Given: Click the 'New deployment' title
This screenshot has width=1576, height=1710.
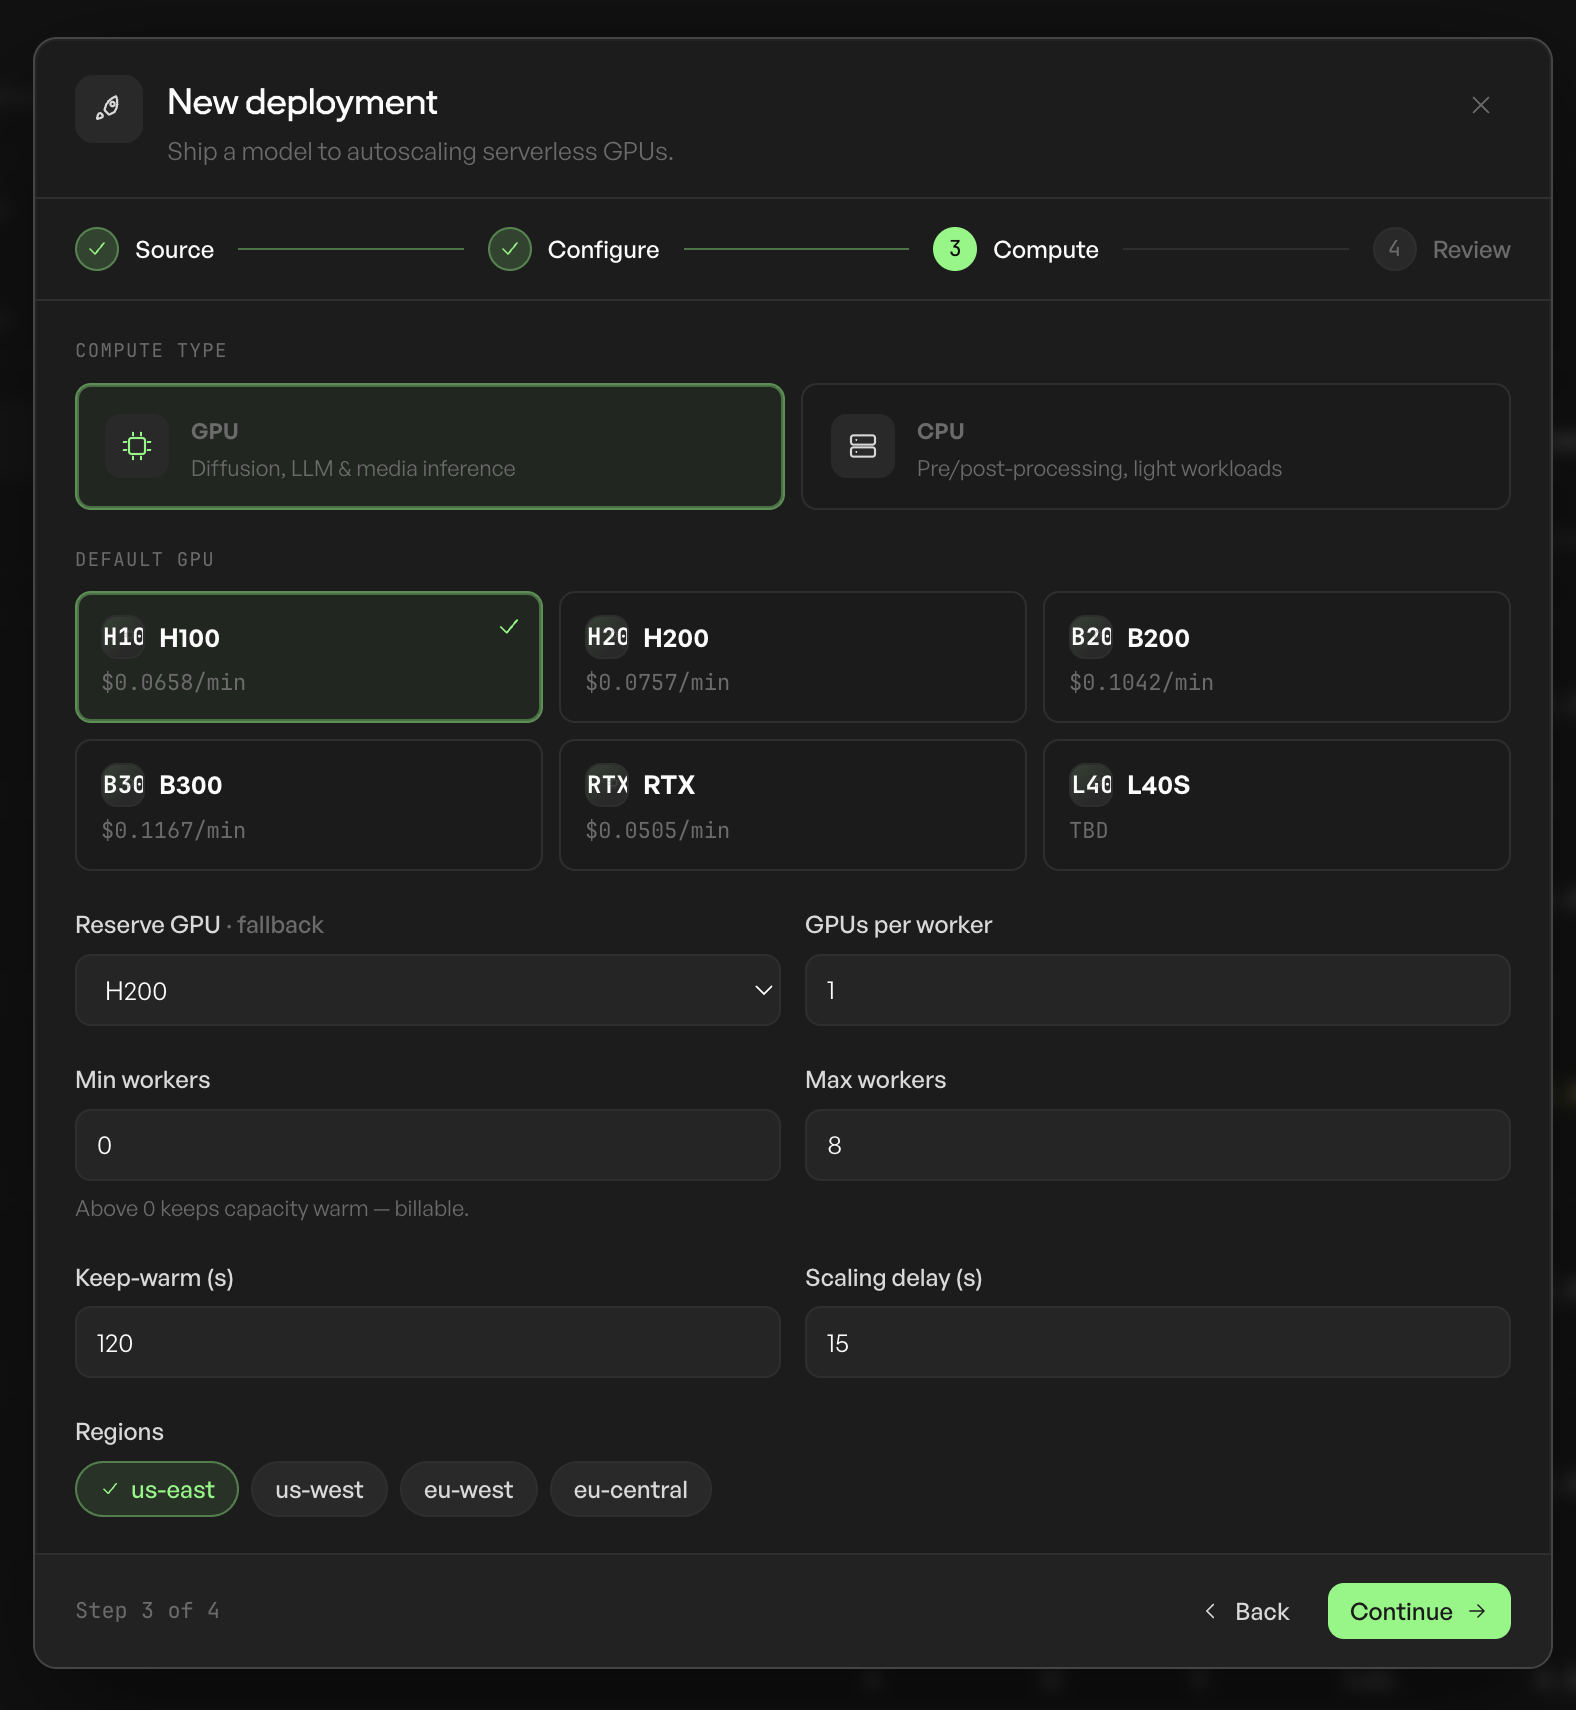Looking at the screenshot, I should pos(302,102).
